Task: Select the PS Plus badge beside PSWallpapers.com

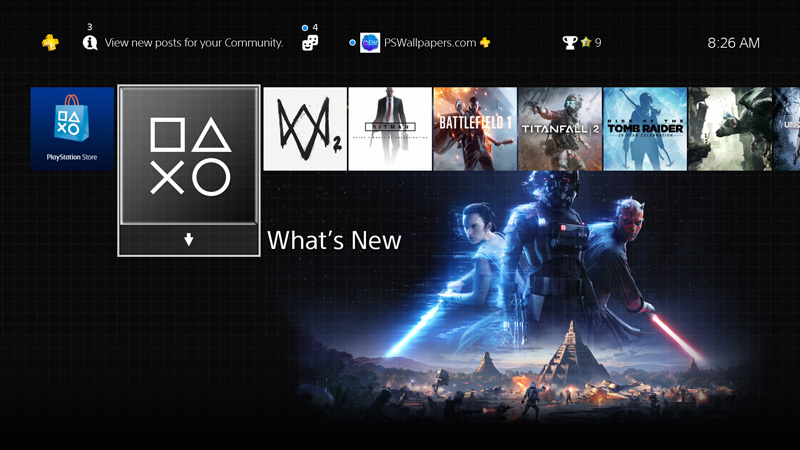Action: point(485,42)
